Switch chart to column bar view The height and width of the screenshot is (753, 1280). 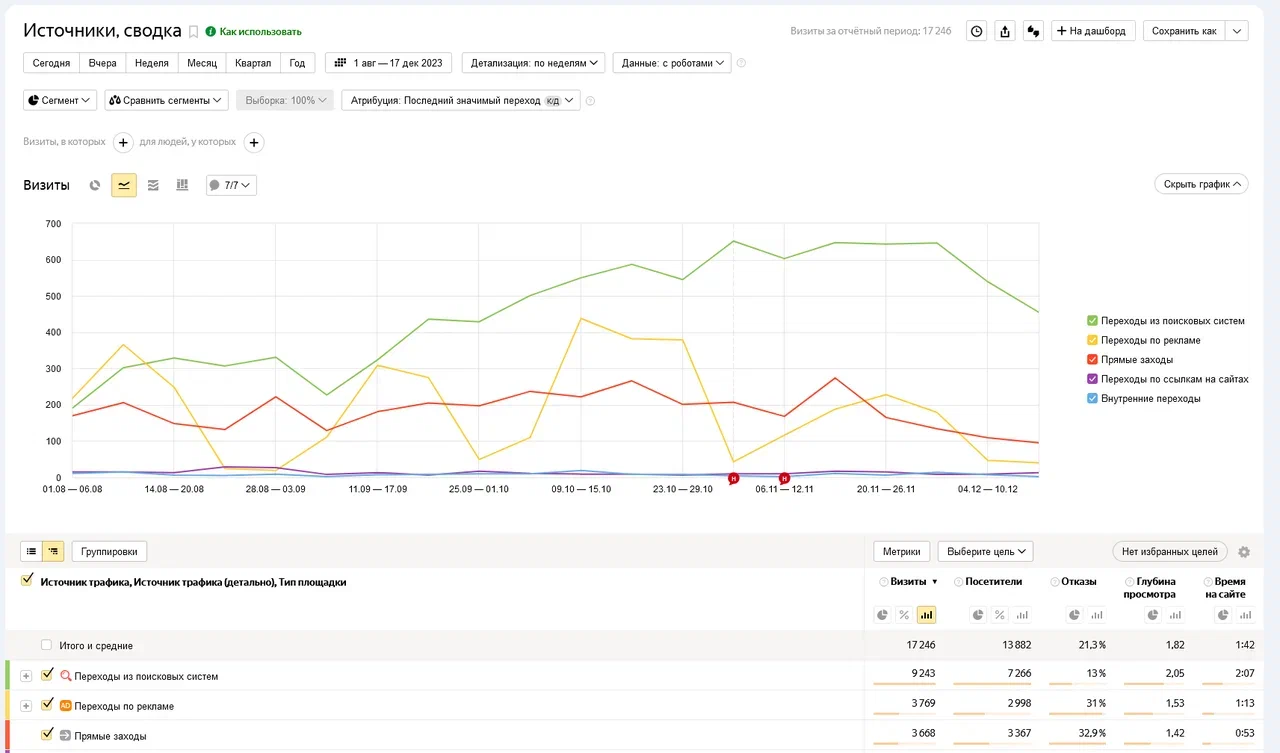[x=182, y=185]
